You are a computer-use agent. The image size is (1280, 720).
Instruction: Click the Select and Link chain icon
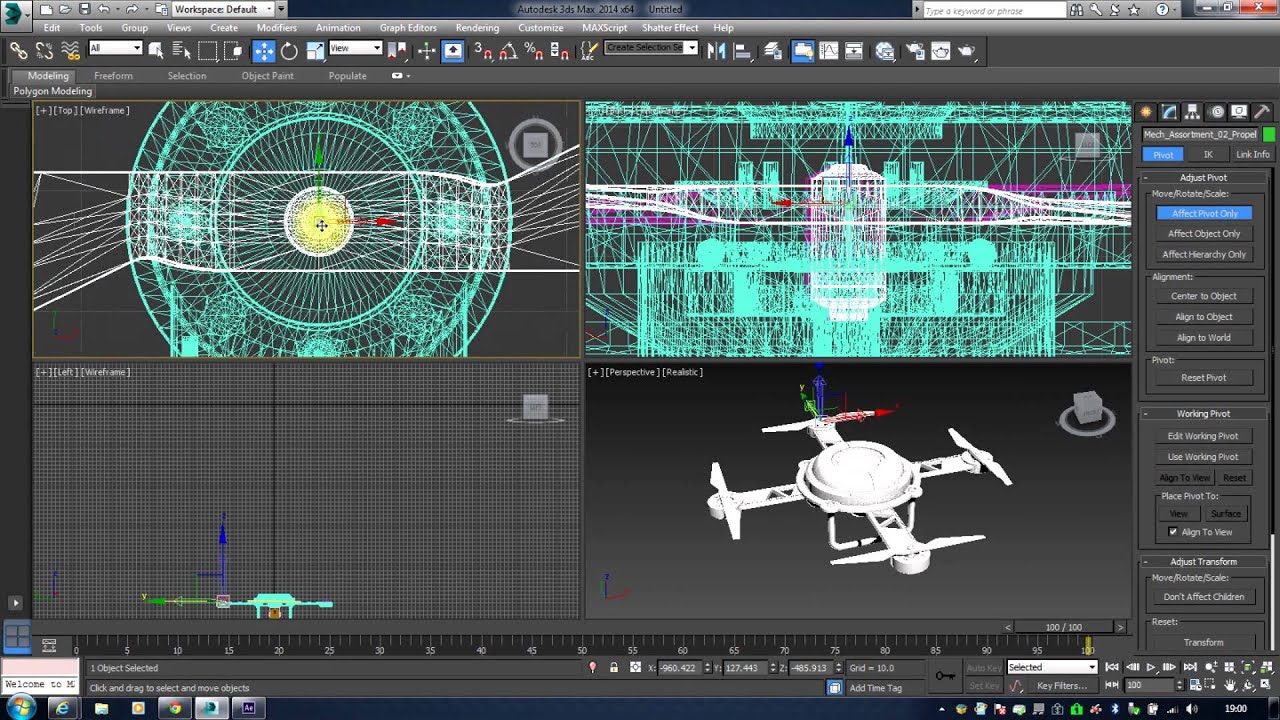[18, 50]
